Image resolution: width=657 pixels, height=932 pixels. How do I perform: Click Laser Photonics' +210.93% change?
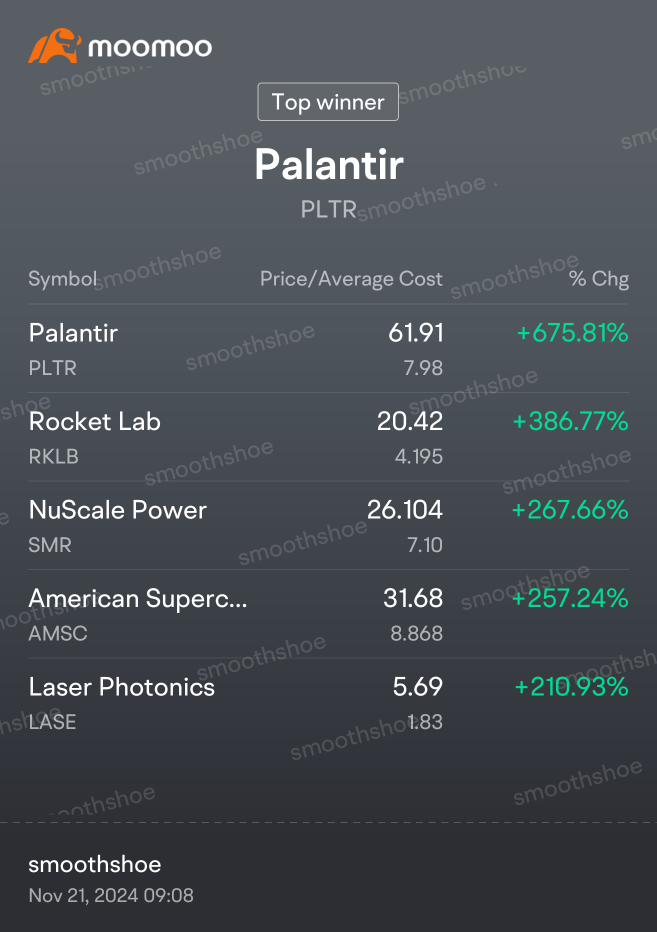click(x=571, y=687)
